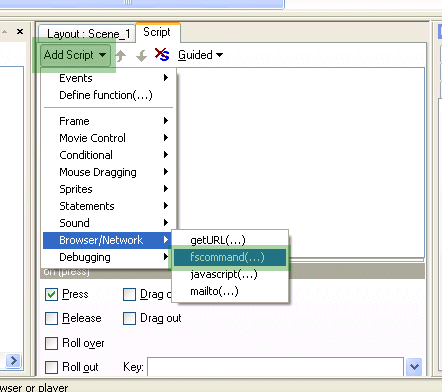Click the Key input field
The image size is (442, 392).
(275, 367)
